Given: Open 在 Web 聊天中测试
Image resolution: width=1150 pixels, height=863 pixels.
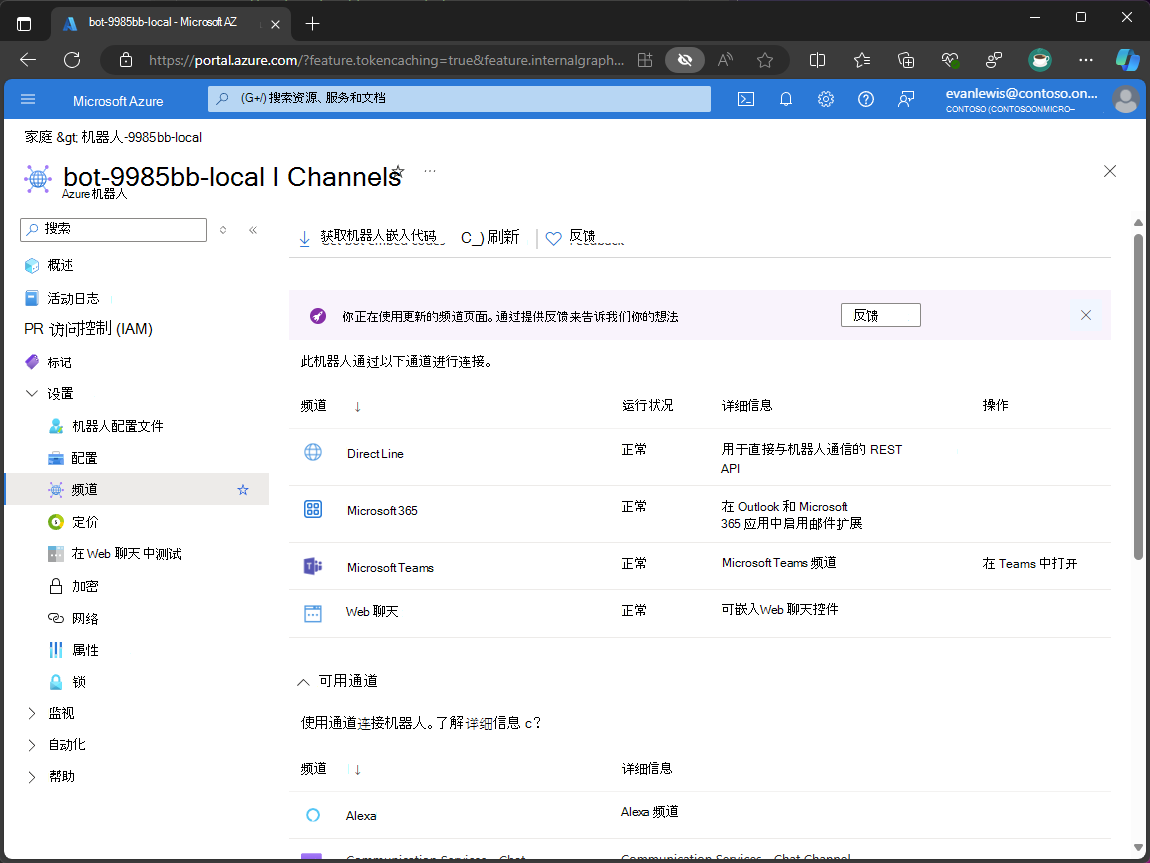Looking at the screenshot, I should (x=126, y=554).
